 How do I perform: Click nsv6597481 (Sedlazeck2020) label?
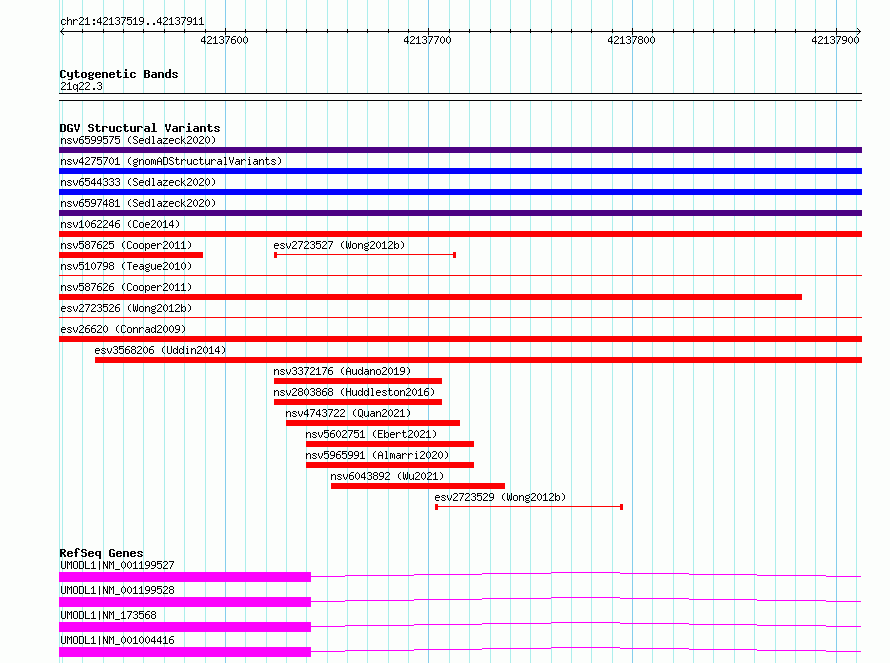click(x=138, y=203)
